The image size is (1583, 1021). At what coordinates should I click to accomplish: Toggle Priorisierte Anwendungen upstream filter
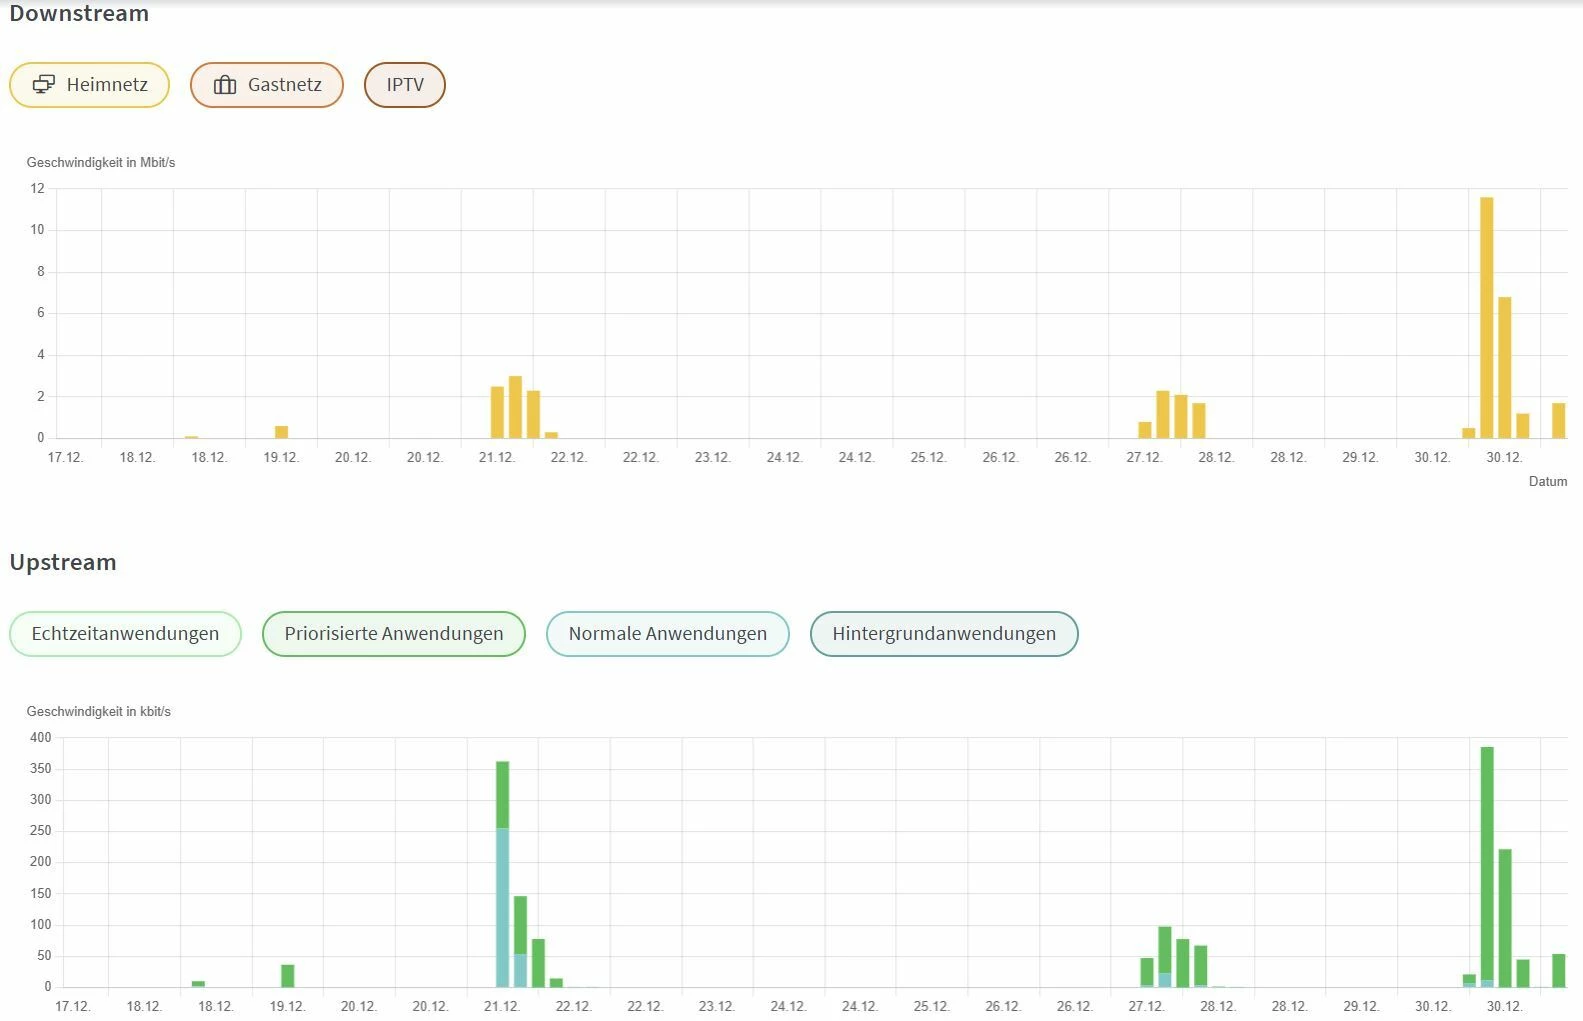(394, 634)
